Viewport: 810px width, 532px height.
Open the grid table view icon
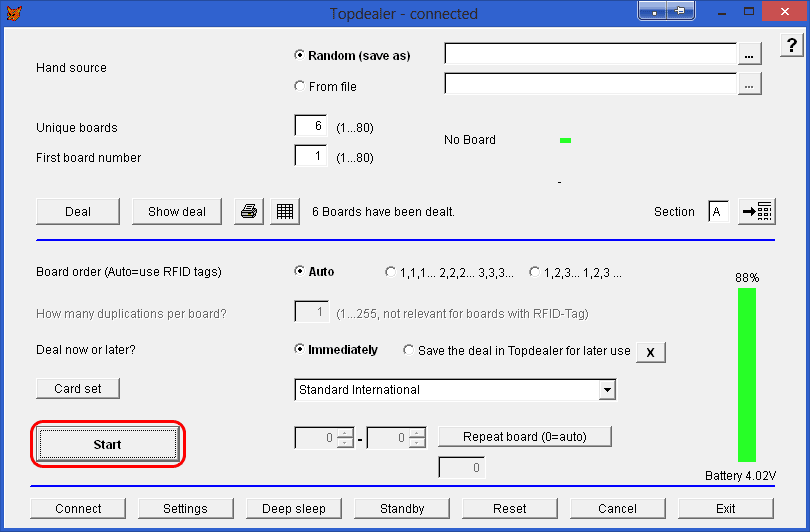point(285,211)
